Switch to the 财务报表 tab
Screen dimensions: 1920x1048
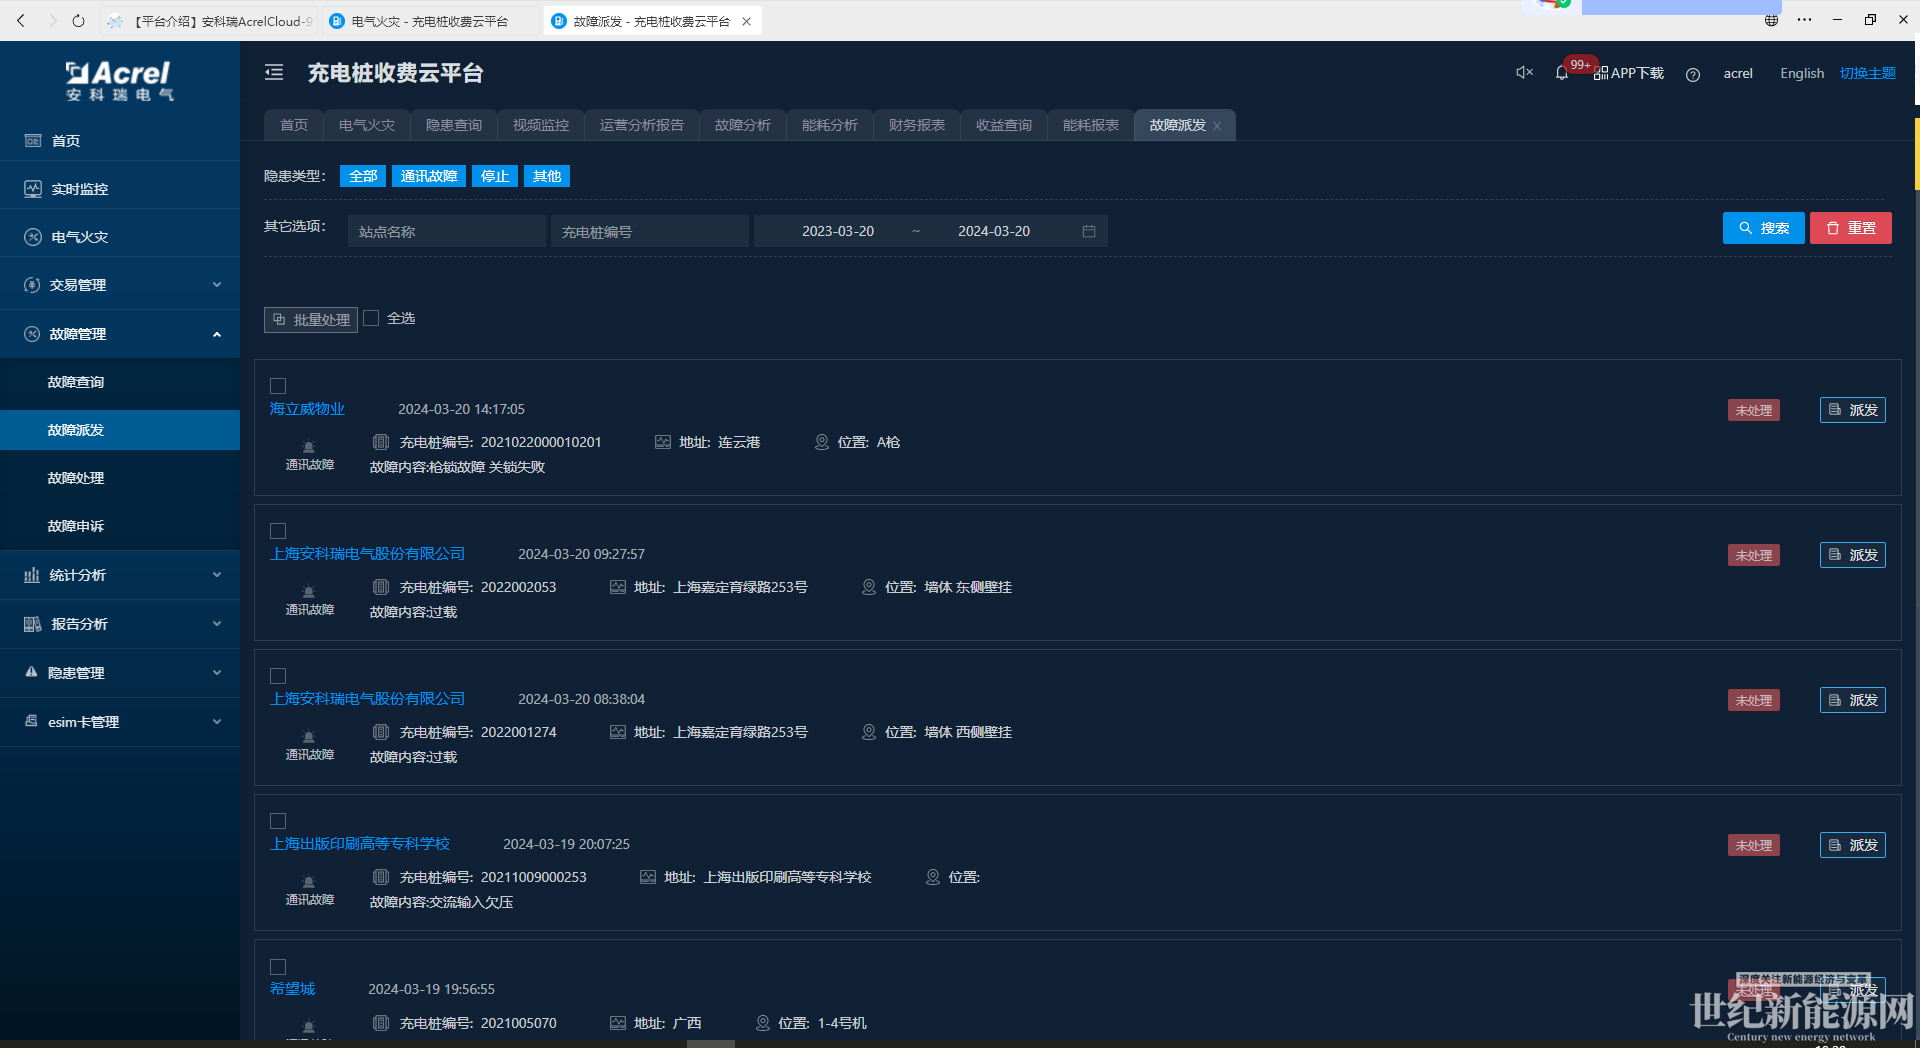(x=916, y=125)
